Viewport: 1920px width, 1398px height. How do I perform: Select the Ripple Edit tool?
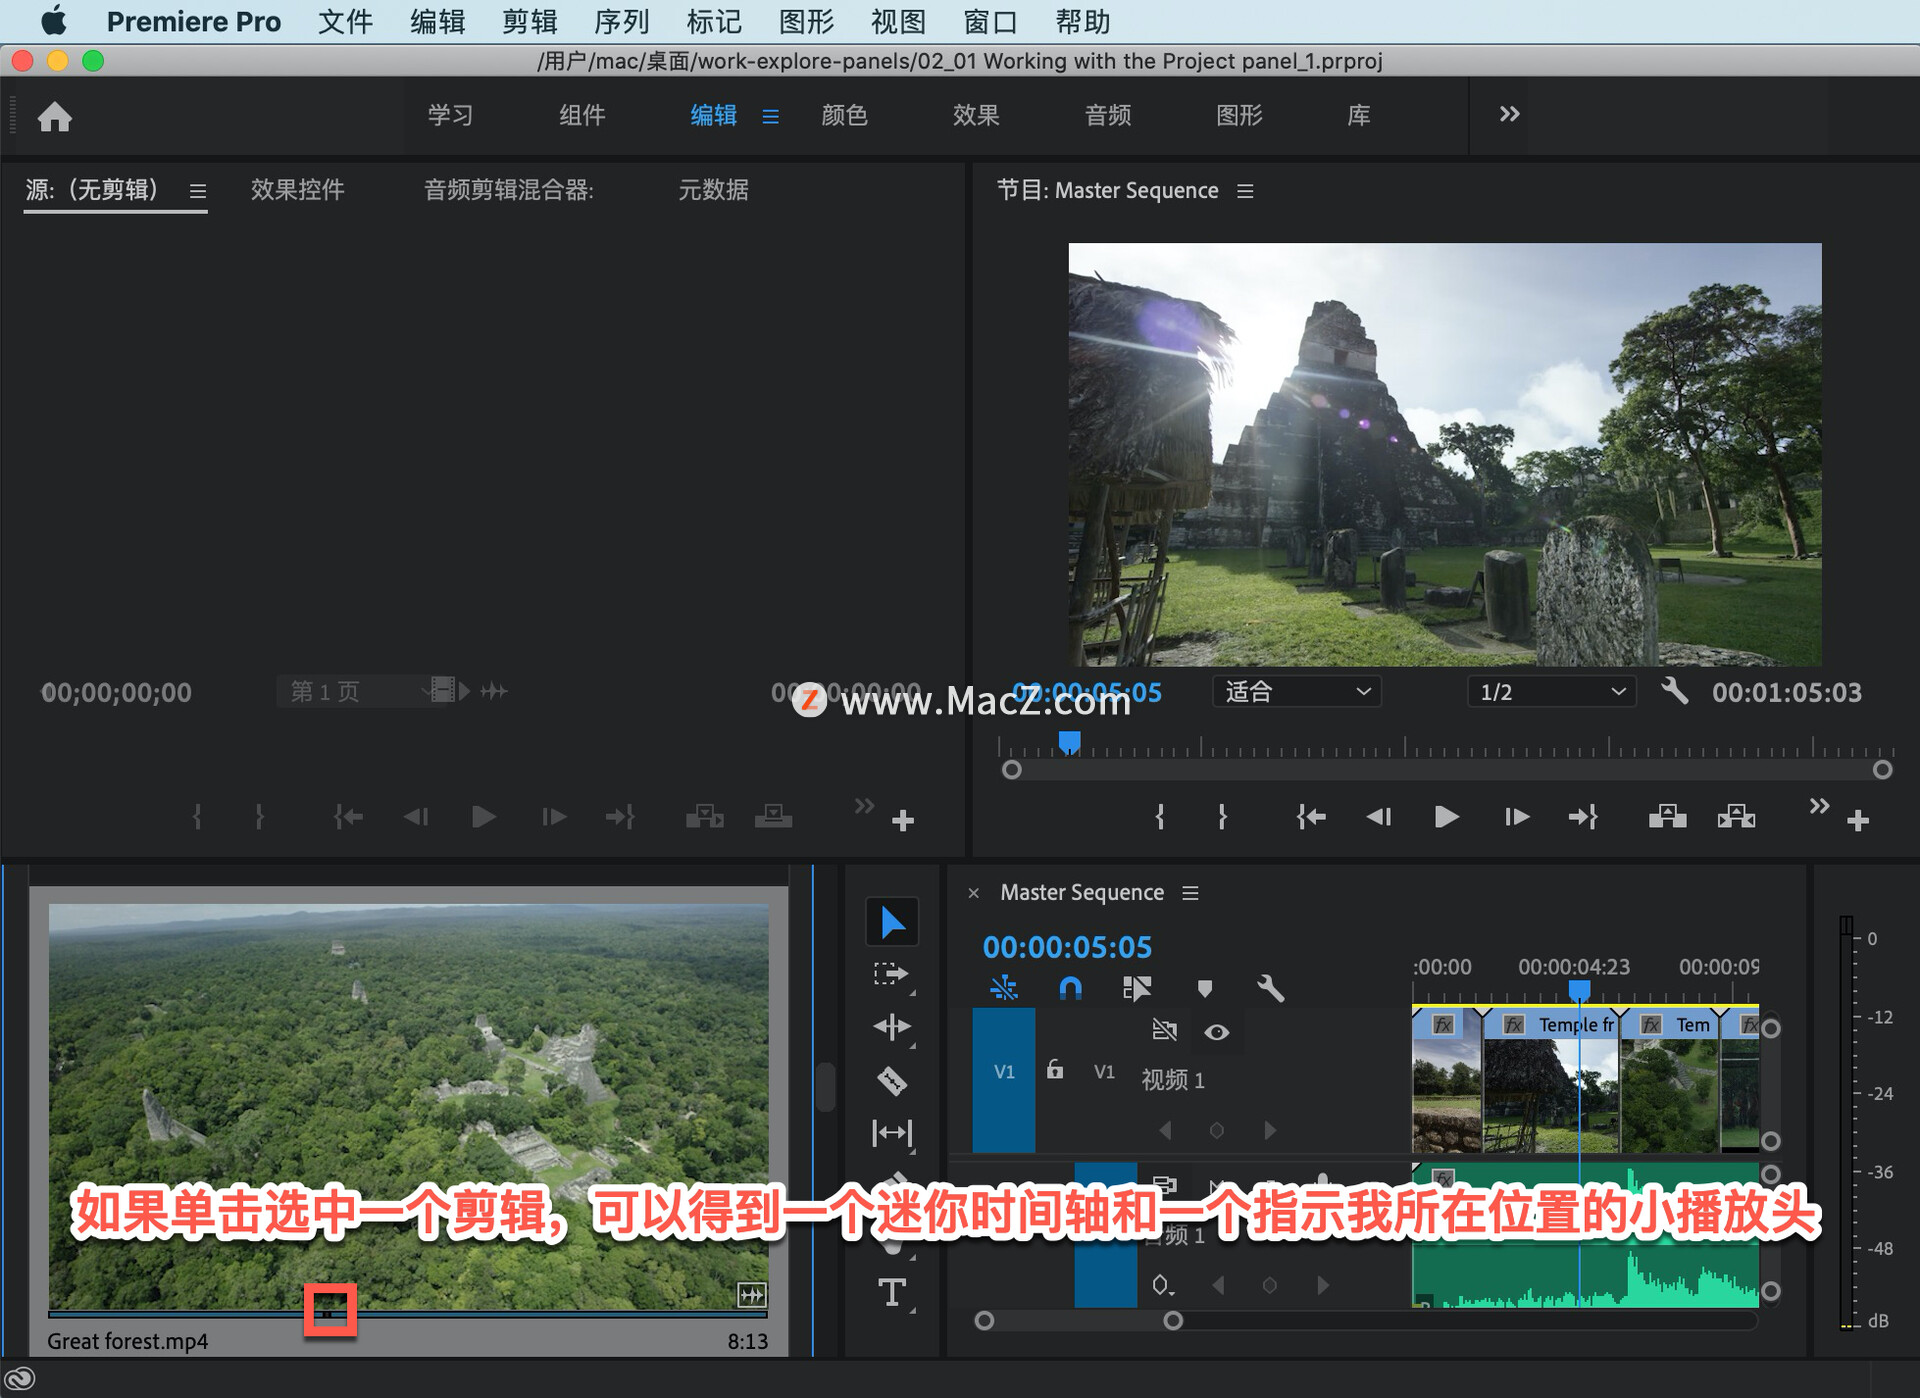coord(891,1027)
